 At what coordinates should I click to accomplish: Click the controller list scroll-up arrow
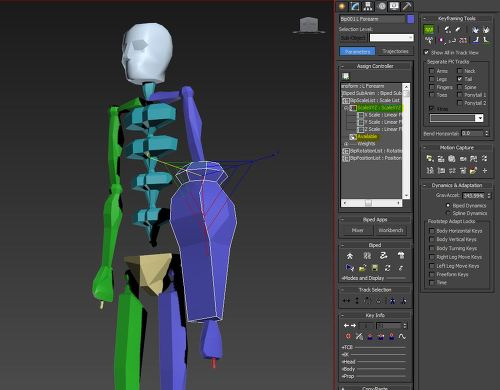click(x=406, y=86)
